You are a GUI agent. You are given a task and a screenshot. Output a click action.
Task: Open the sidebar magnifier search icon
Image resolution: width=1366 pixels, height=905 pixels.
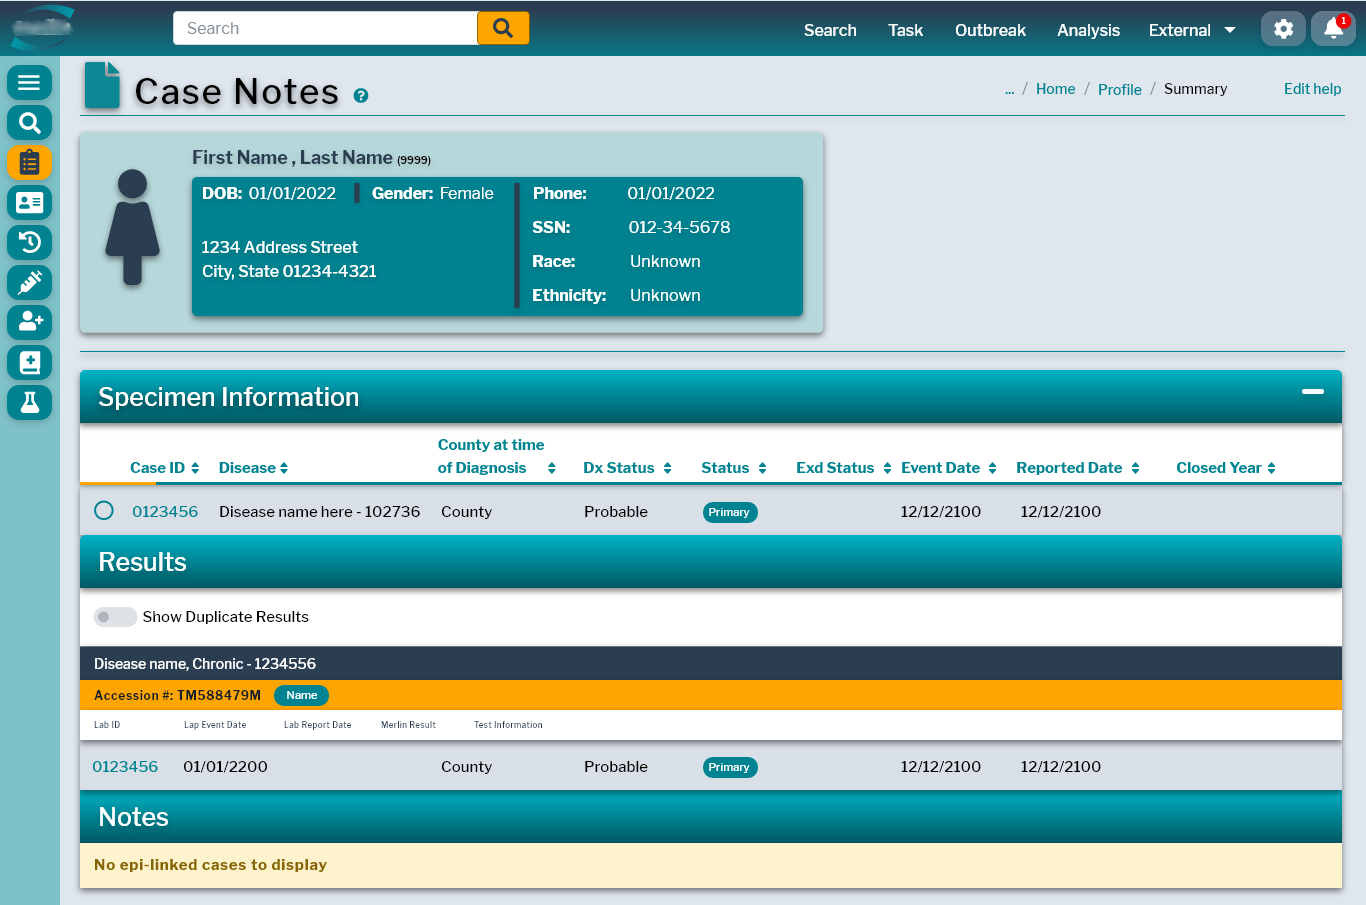tap(29, 122)
